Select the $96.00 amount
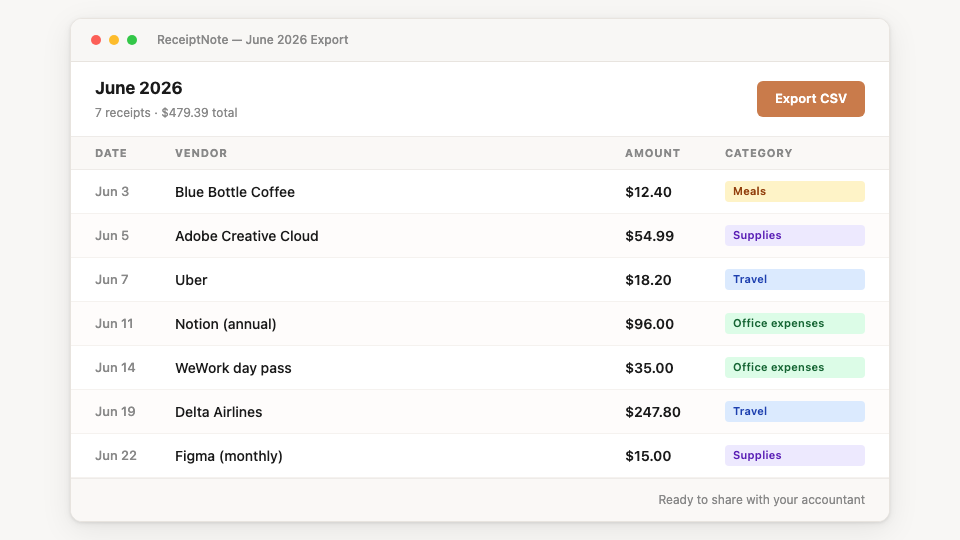 pyautogui.click(x=650, y=324)
